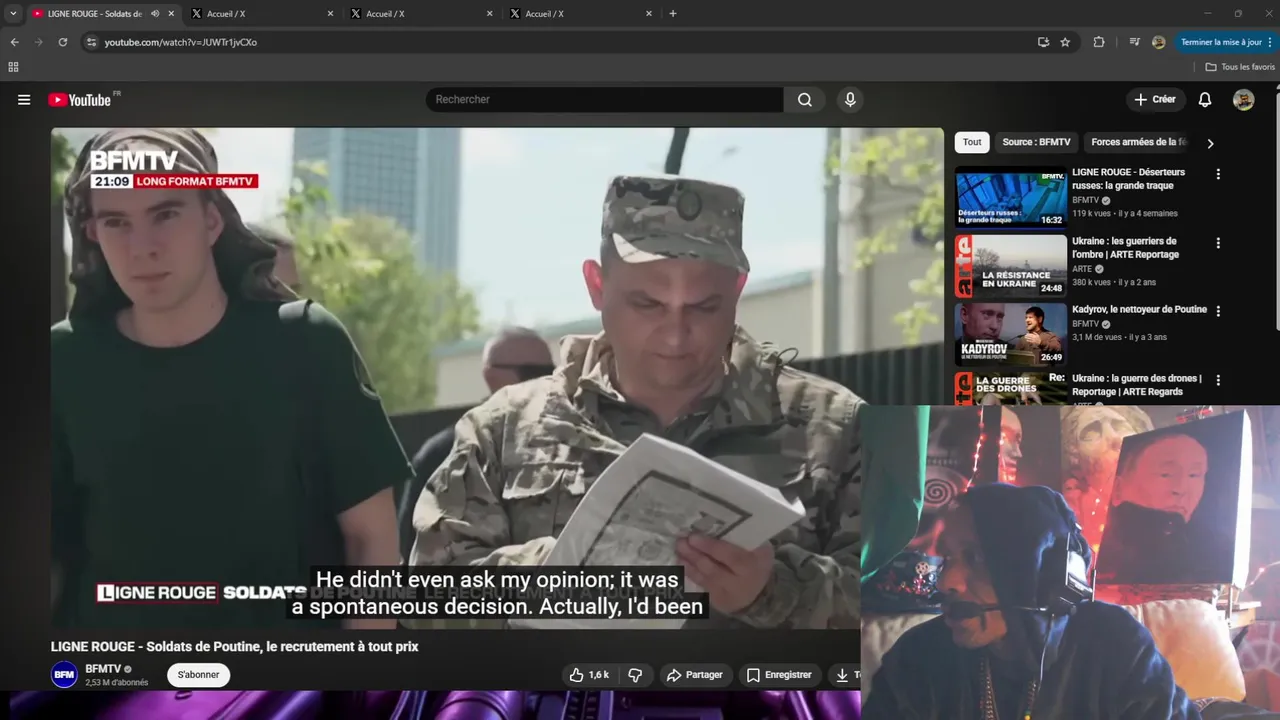Screen dimensions: 1280x720
Task: Reload the page
Action: tap(63, 42)
